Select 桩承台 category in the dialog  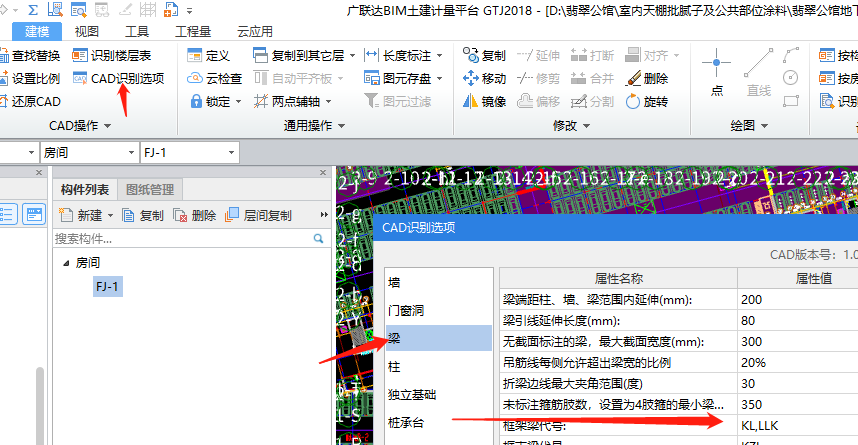click(x=439, y=422)
